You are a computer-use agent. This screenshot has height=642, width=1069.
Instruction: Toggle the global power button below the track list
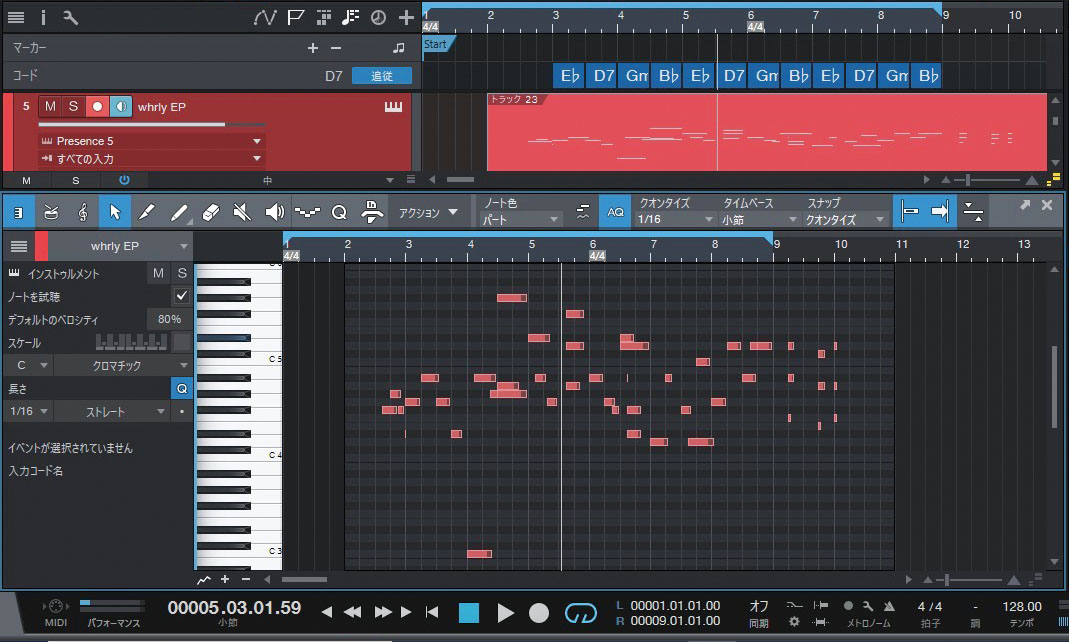(x=124, y=180)
